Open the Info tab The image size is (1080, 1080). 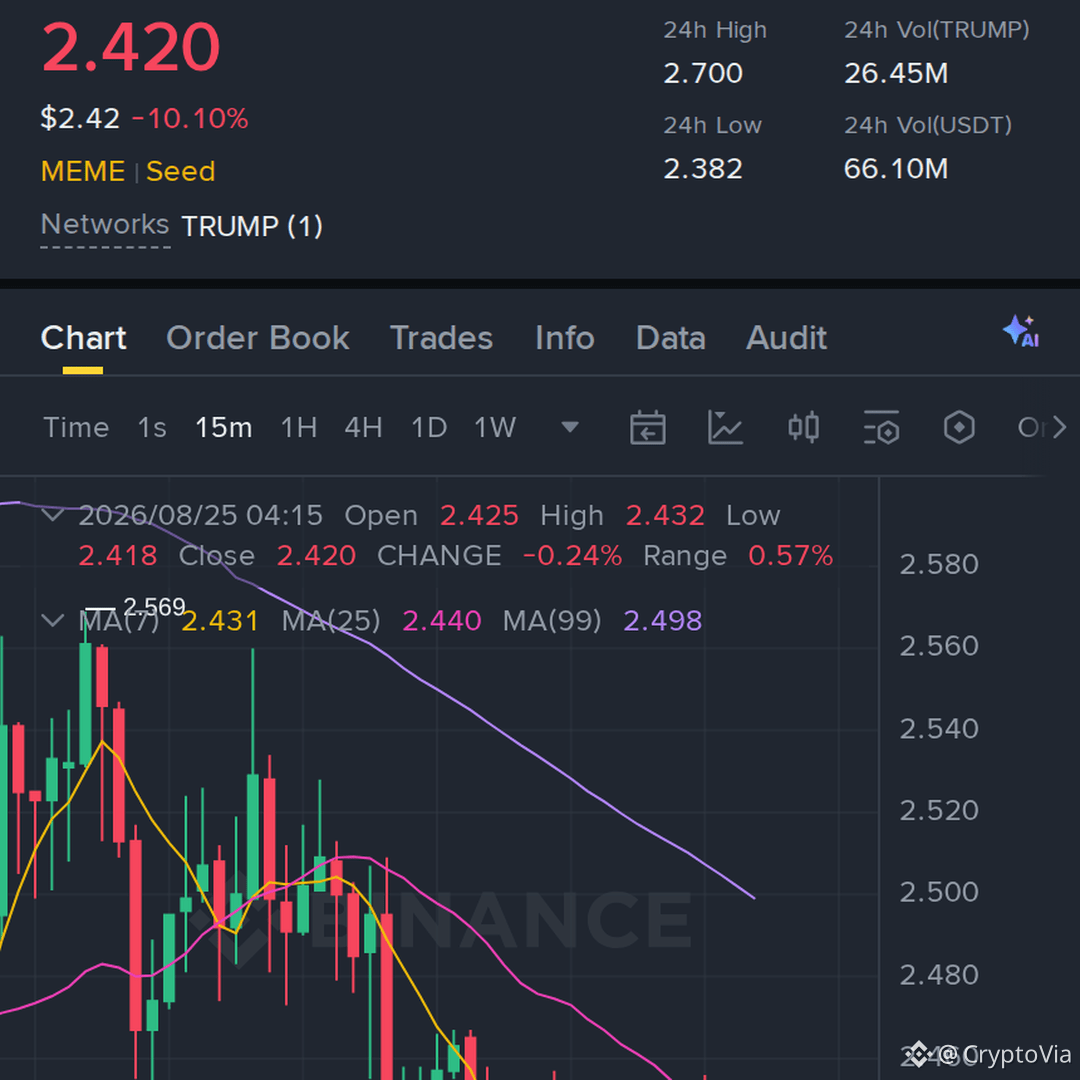(x=565, y=338)
